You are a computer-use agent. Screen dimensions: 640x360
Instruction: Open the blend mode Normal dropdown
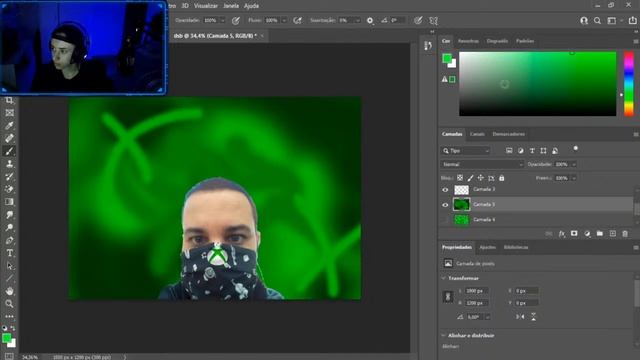tap(482, 164)
